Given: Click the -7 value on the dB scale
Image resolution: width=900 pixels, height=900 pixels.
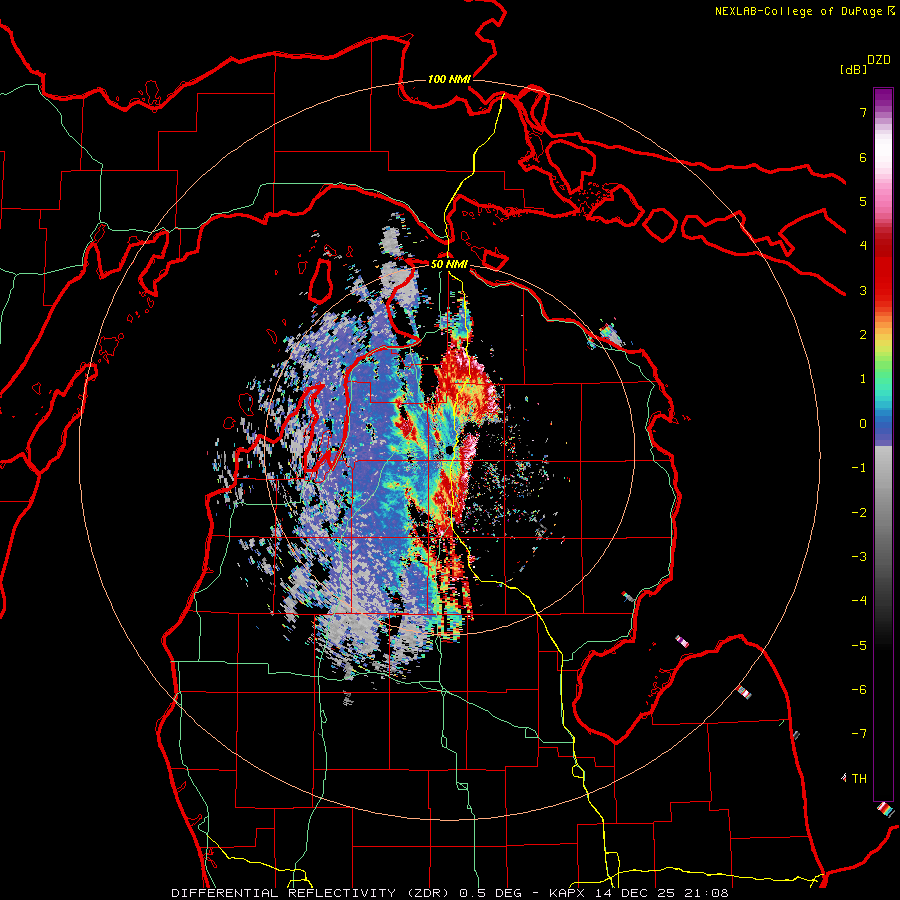Looking at the screenshot, I should click(x=859, y=734).
